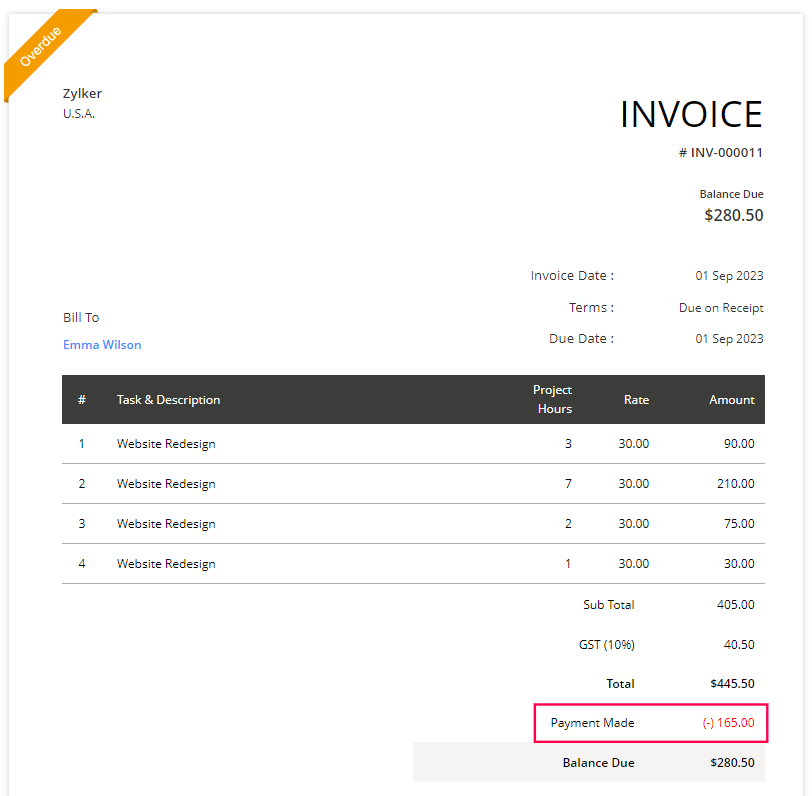Click the Bill To label

(x=80, y=317)
